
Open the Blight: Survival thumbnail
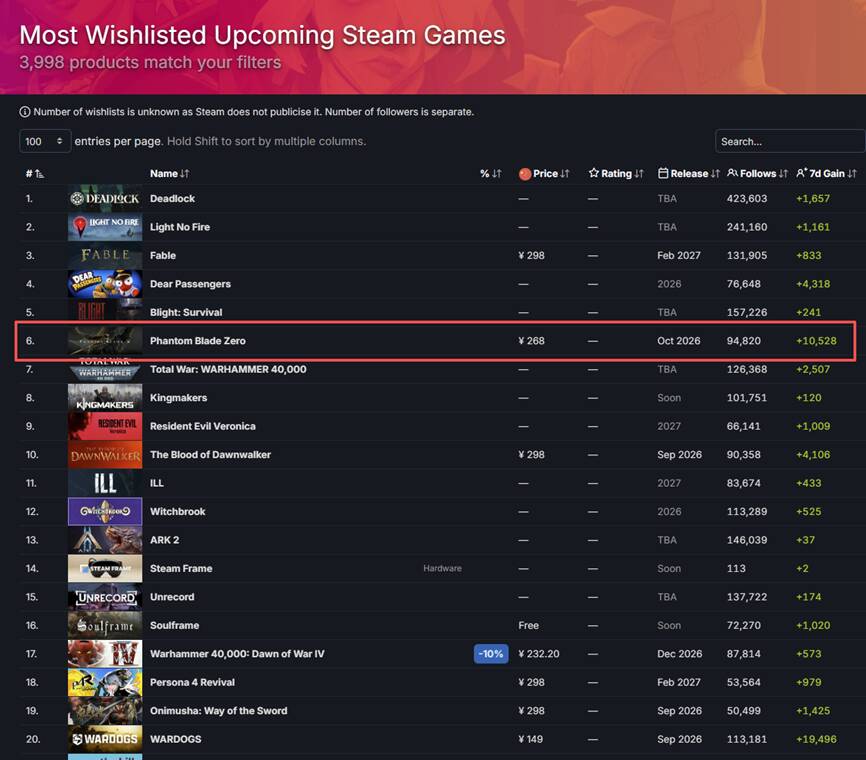tap(105, 312)
